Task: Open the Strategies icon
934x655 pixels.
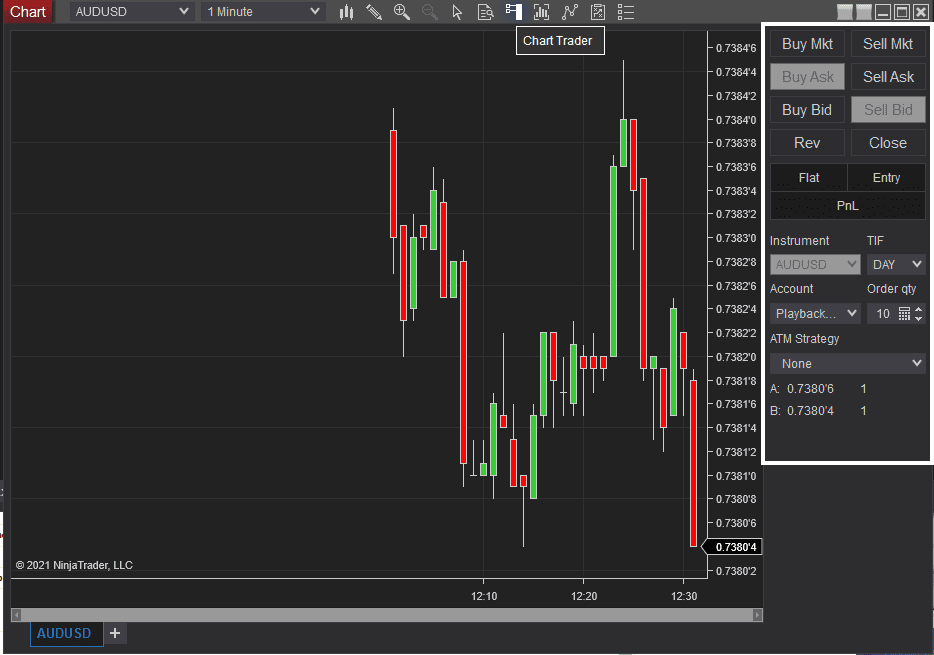Action: pos(597,12)
